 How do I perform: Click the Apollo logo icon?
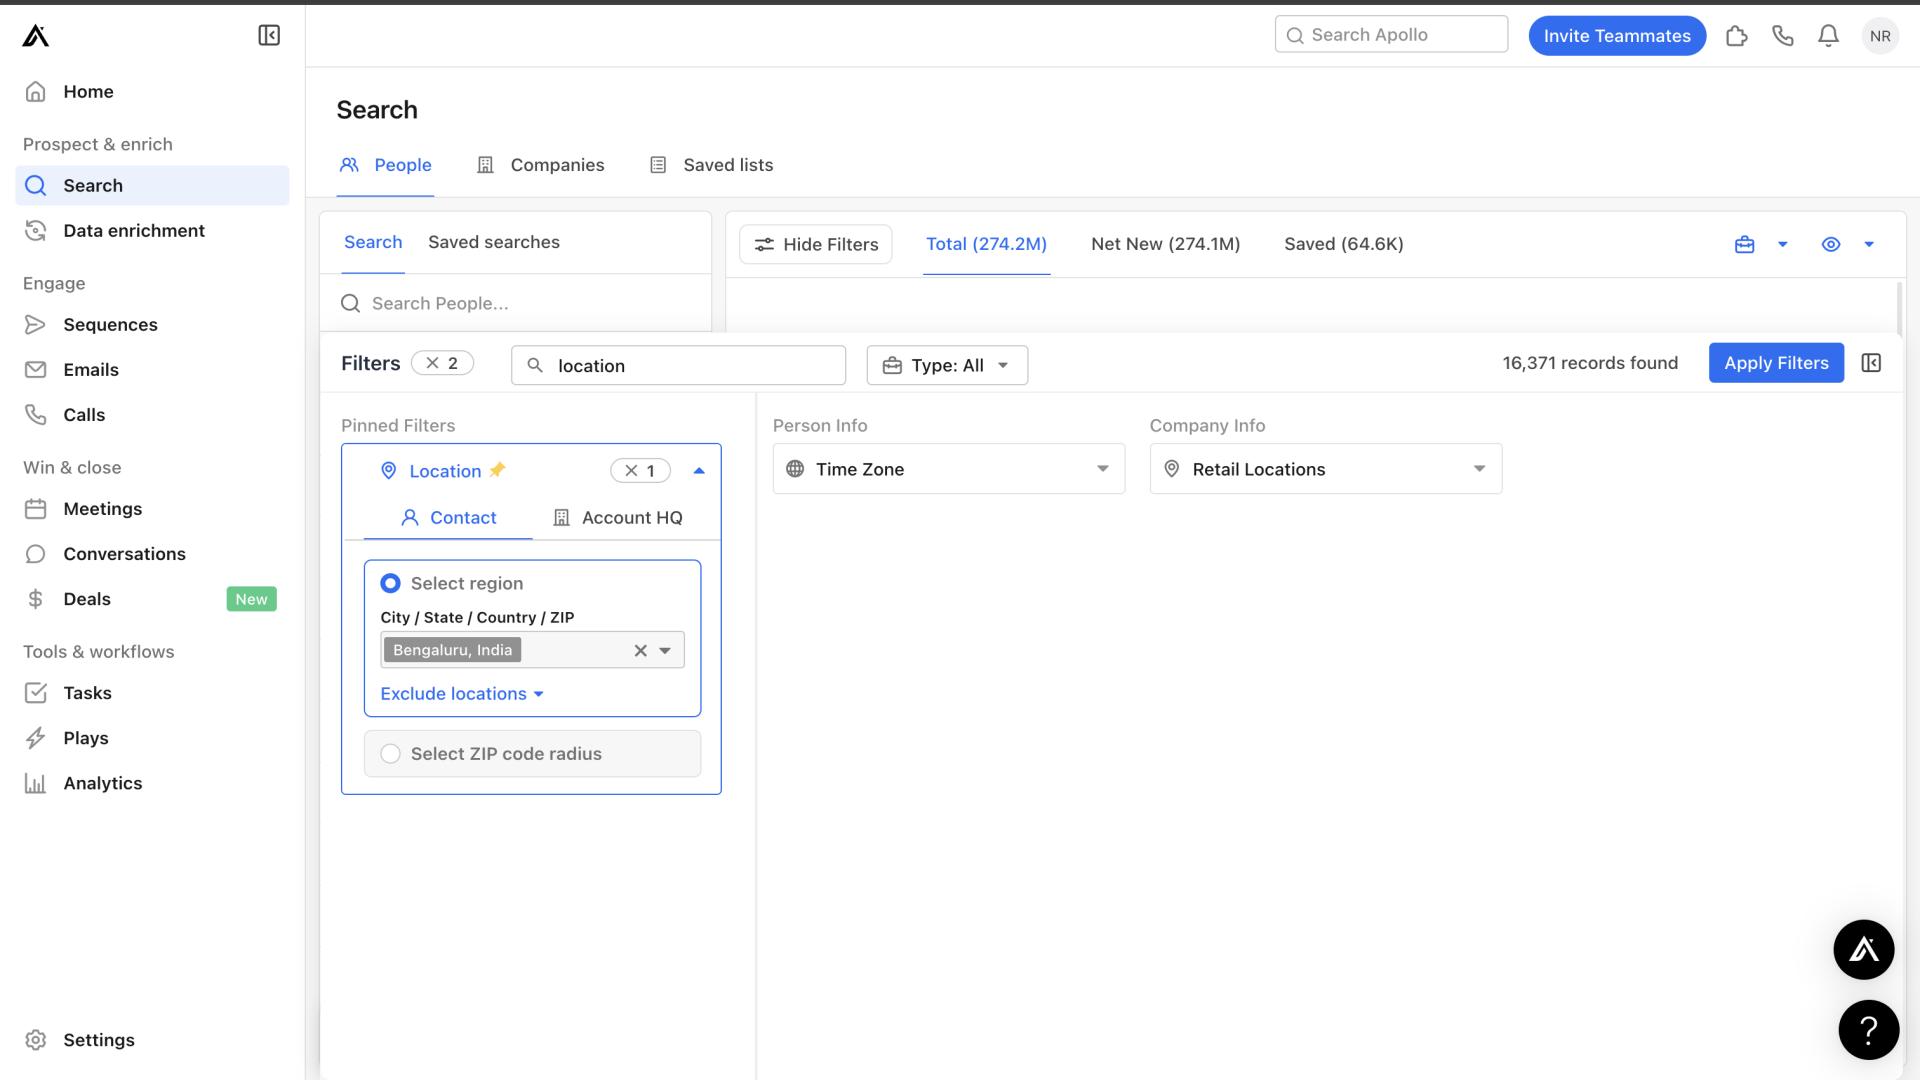(36, 36)
